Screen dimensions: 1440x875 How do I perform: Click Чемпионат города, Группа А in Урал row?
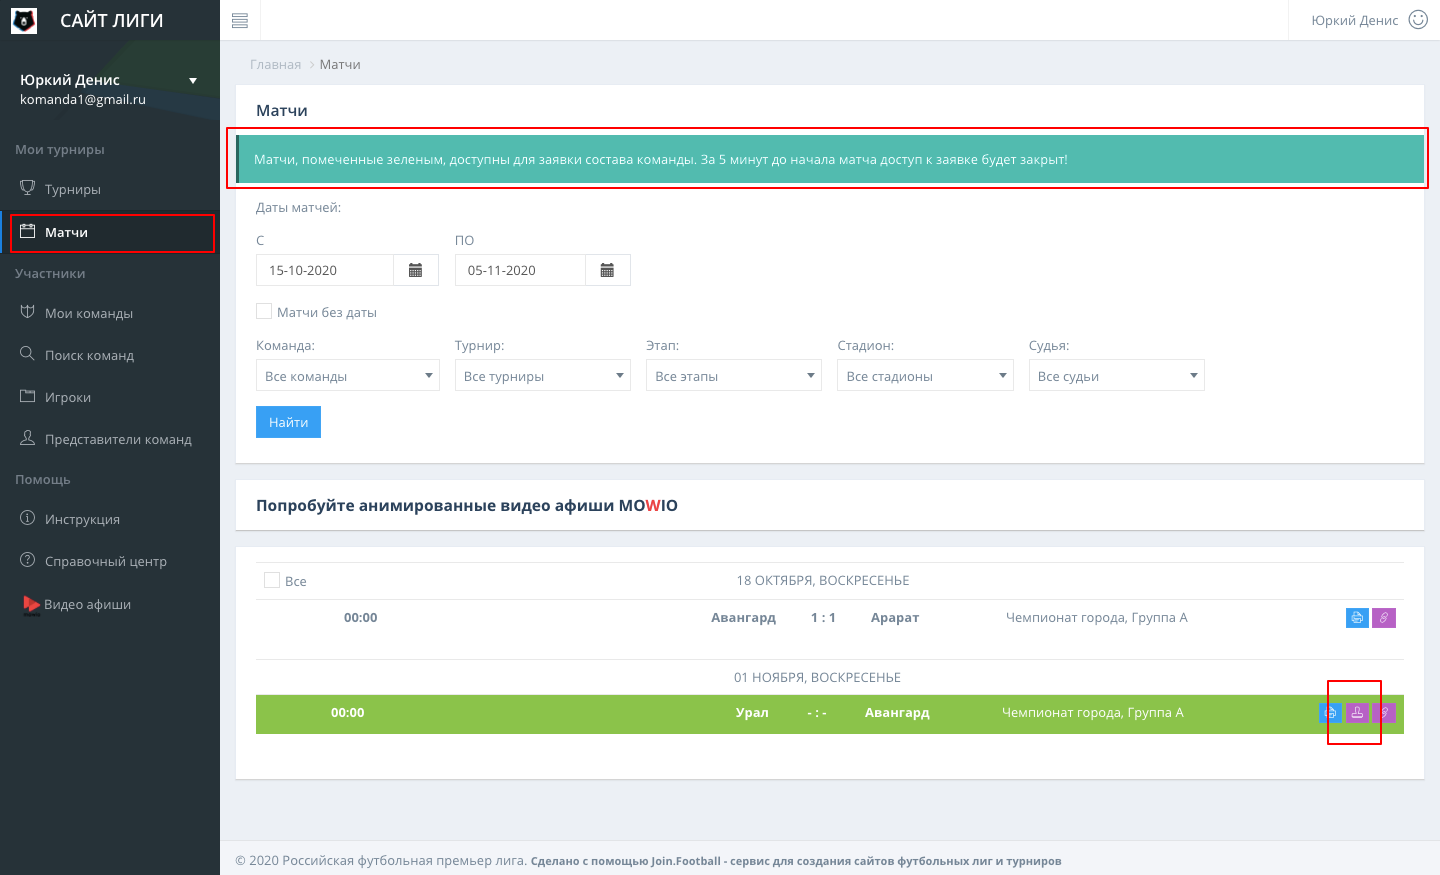click(1093, 713)
